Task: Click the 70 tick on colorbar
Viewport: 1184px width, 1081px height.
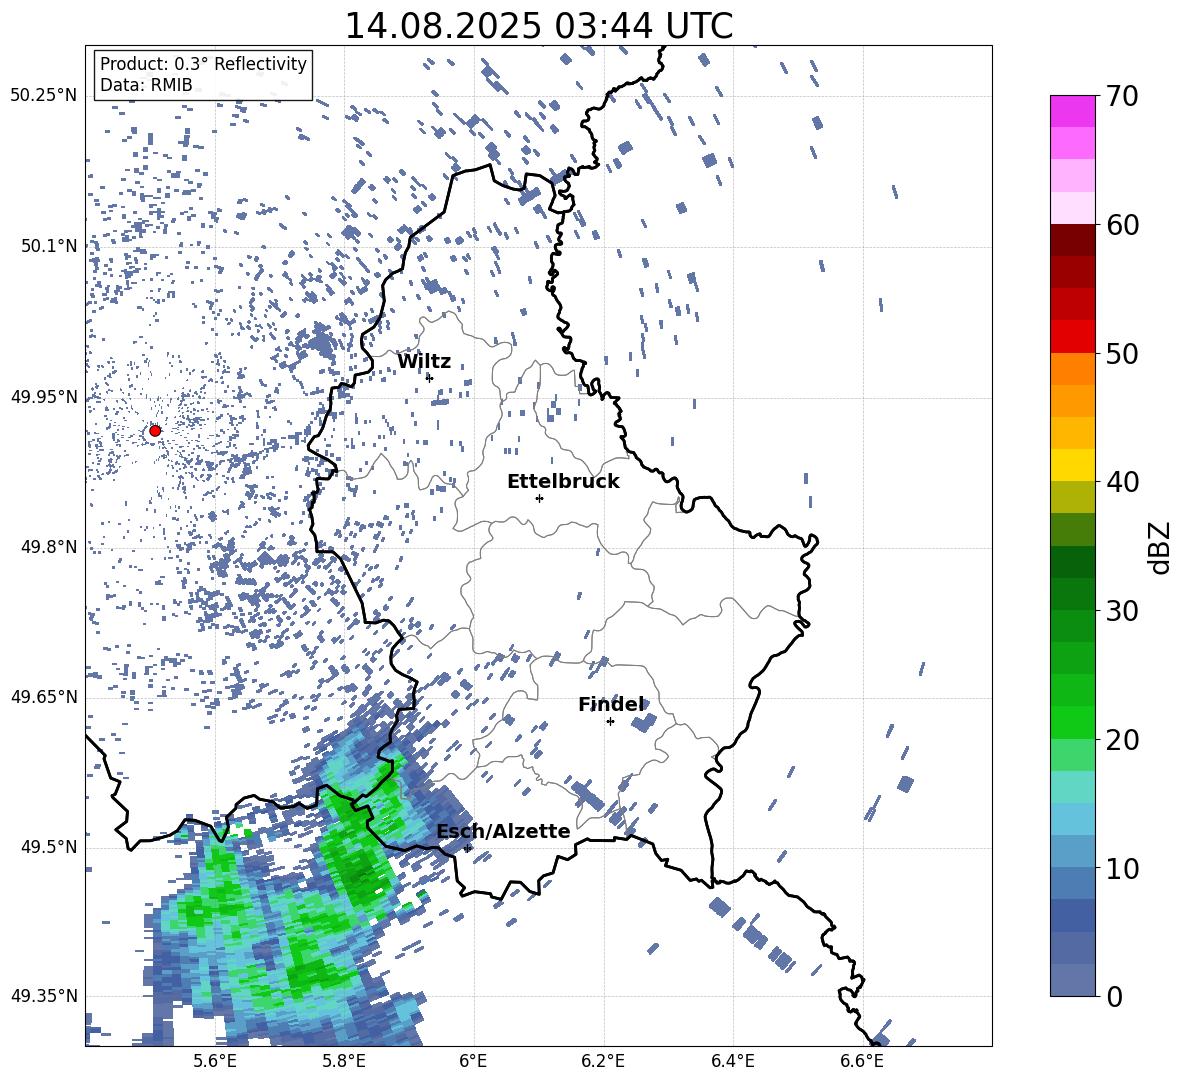Action: pos(1122,97)
